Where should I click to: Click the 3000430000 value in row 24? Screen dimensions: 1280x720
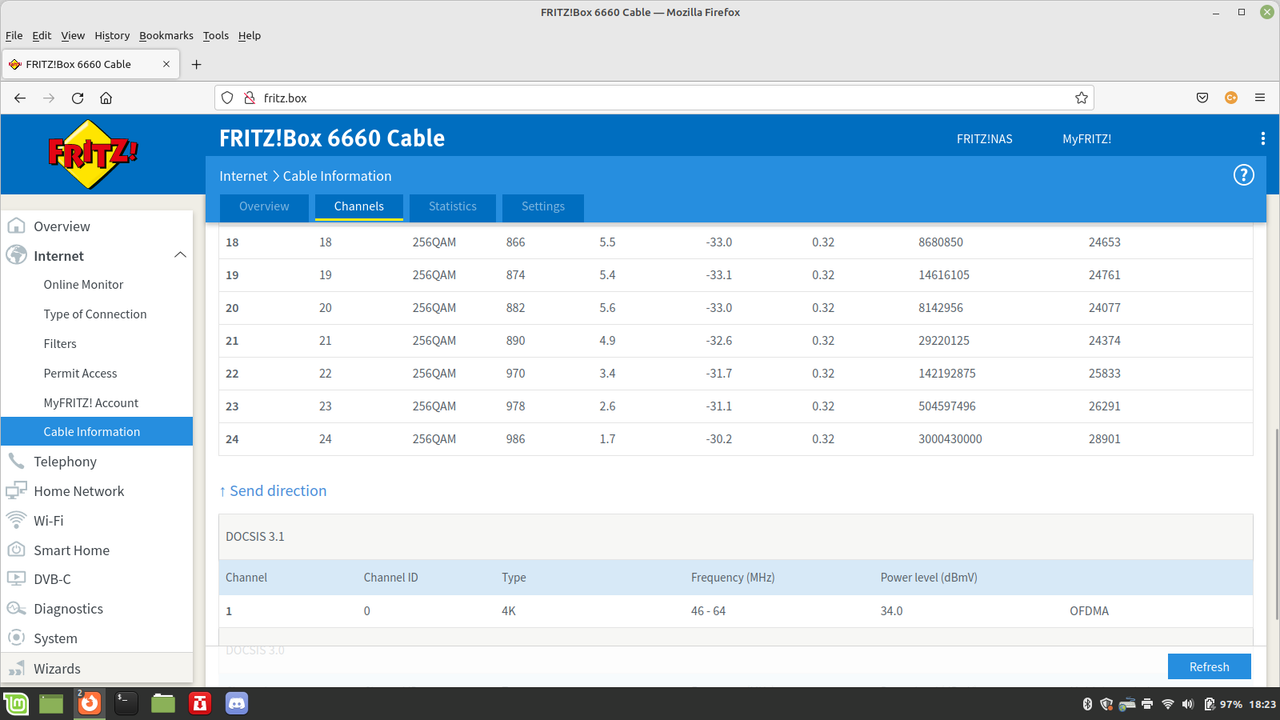[950, 439]
